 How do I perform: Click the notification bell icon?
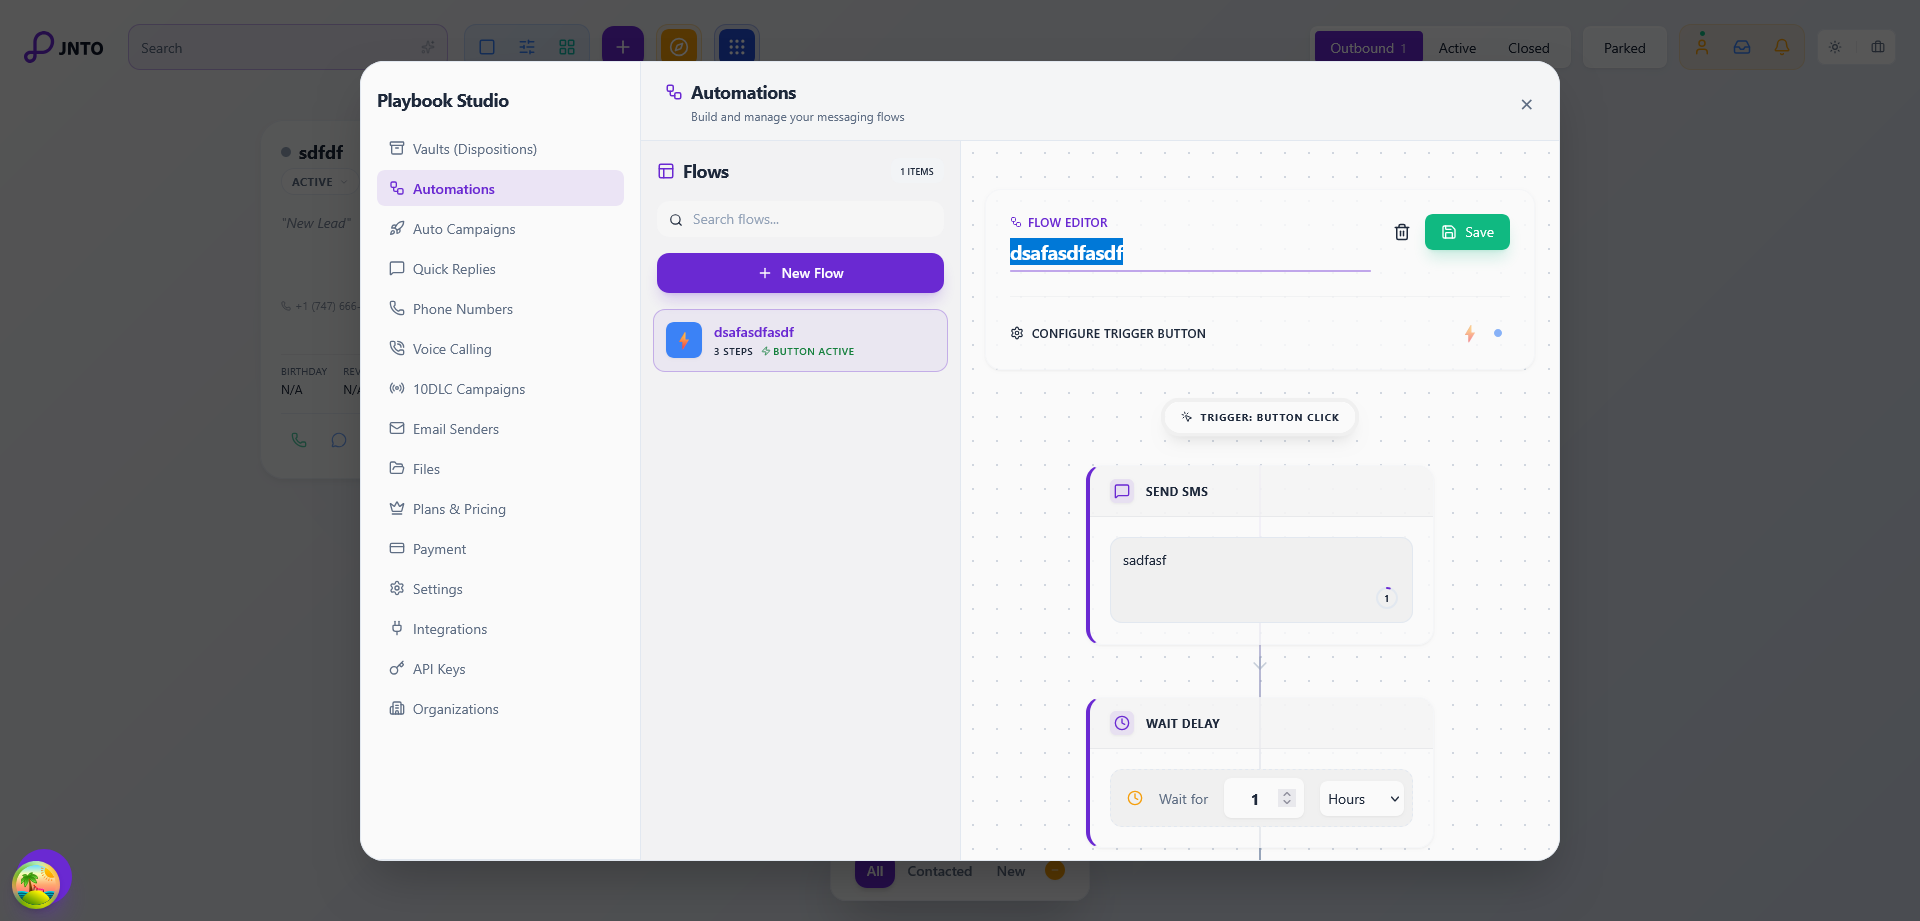1782,47
